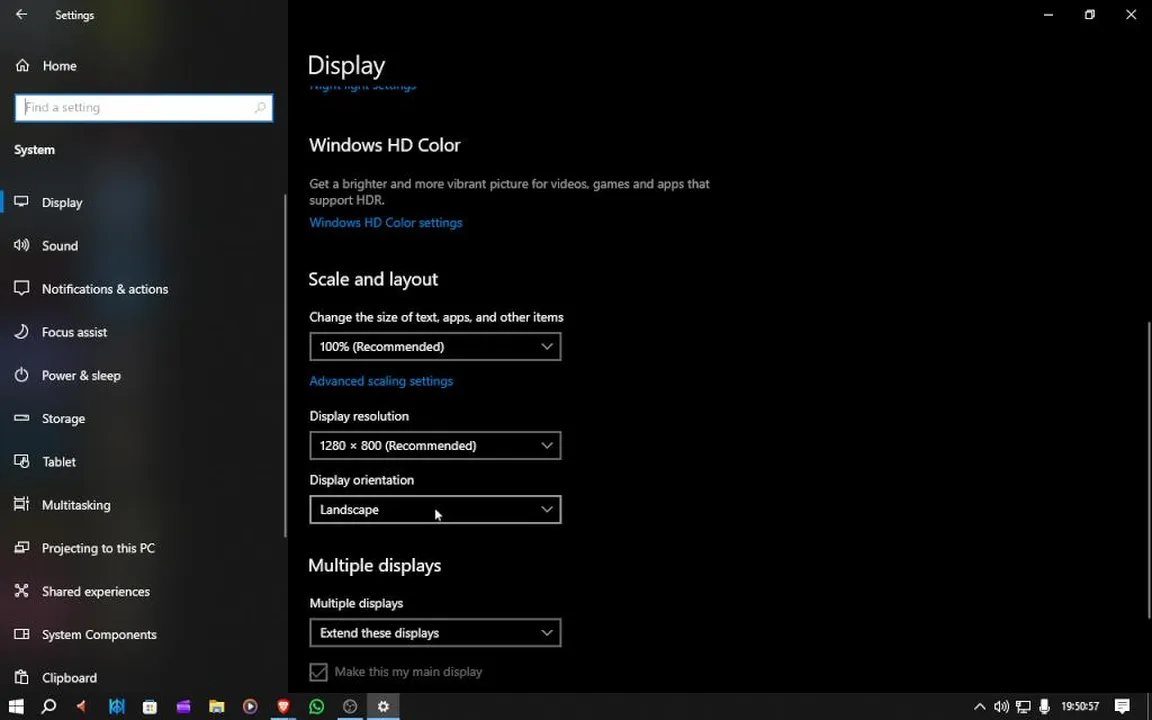Open WhatsApp from taskbar
Viewport: 1152px width, 720px height.
coord(317,706)
